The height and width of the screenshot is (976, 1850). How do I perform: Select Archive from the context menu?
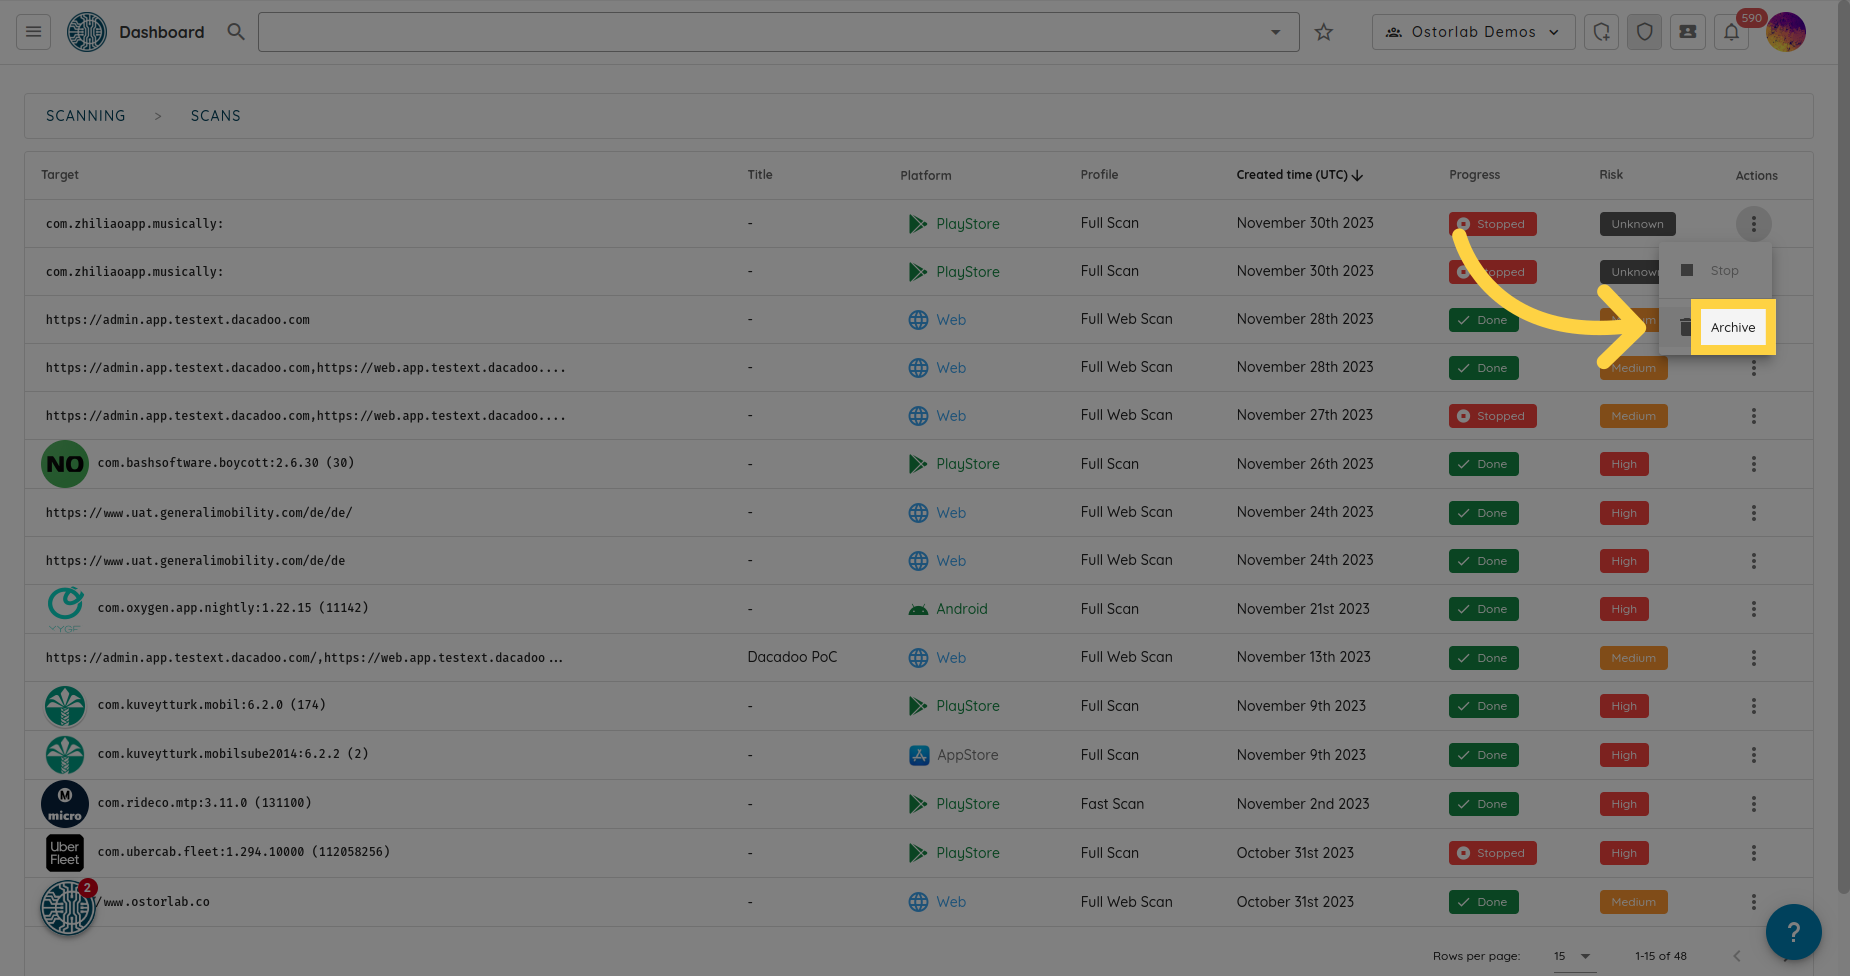1732,327
